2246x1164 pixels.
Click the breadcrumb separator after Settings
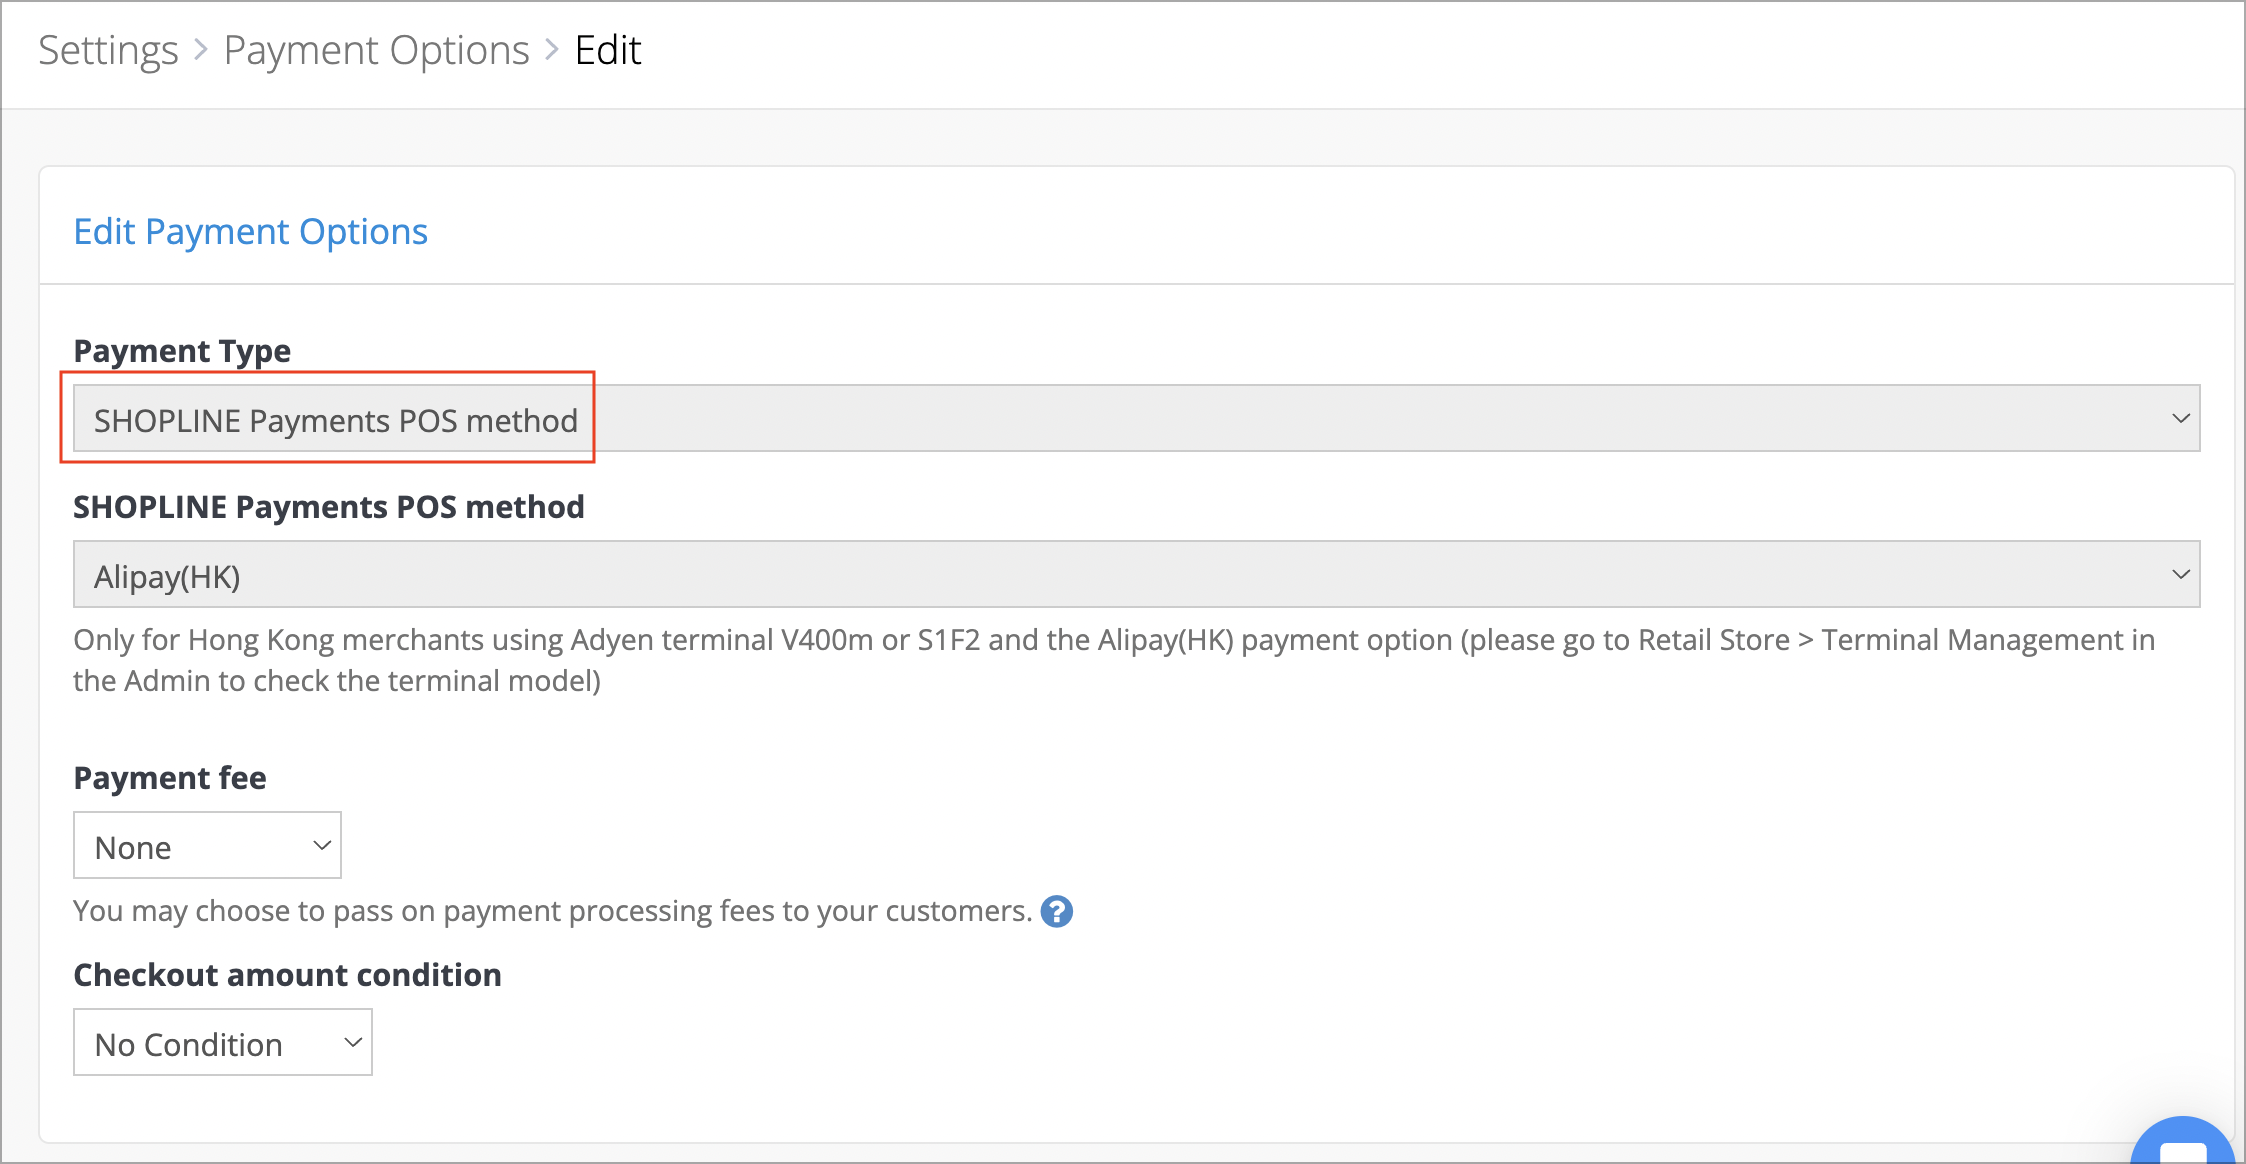(x=203, y=50)
